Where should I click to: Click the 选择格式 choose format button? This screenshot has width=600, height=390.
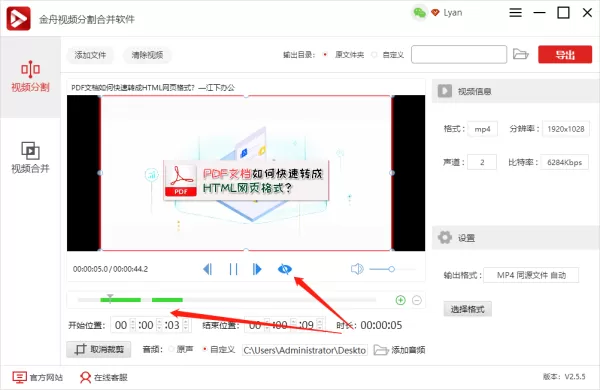pos(468,309)
